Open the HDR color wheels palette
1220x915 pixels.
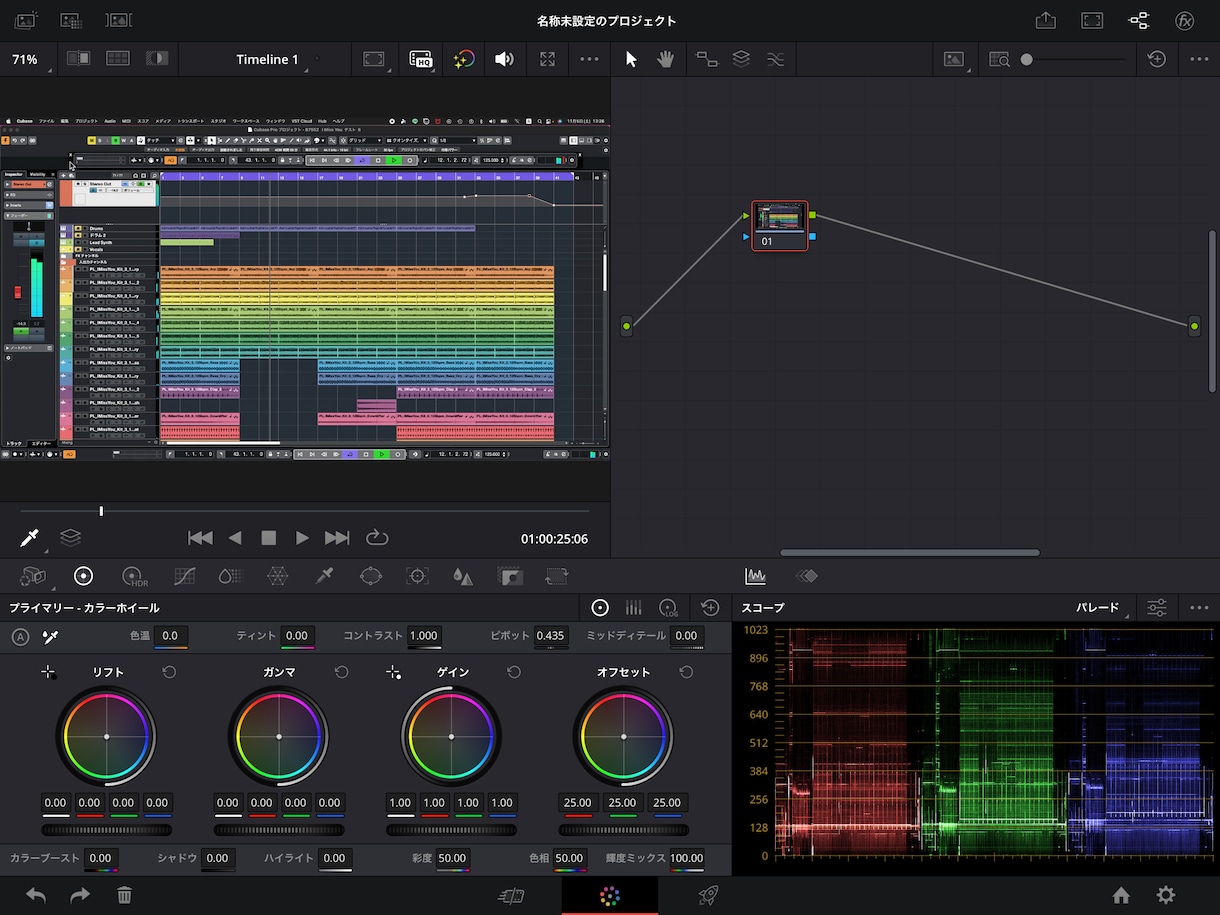[135, 576]
